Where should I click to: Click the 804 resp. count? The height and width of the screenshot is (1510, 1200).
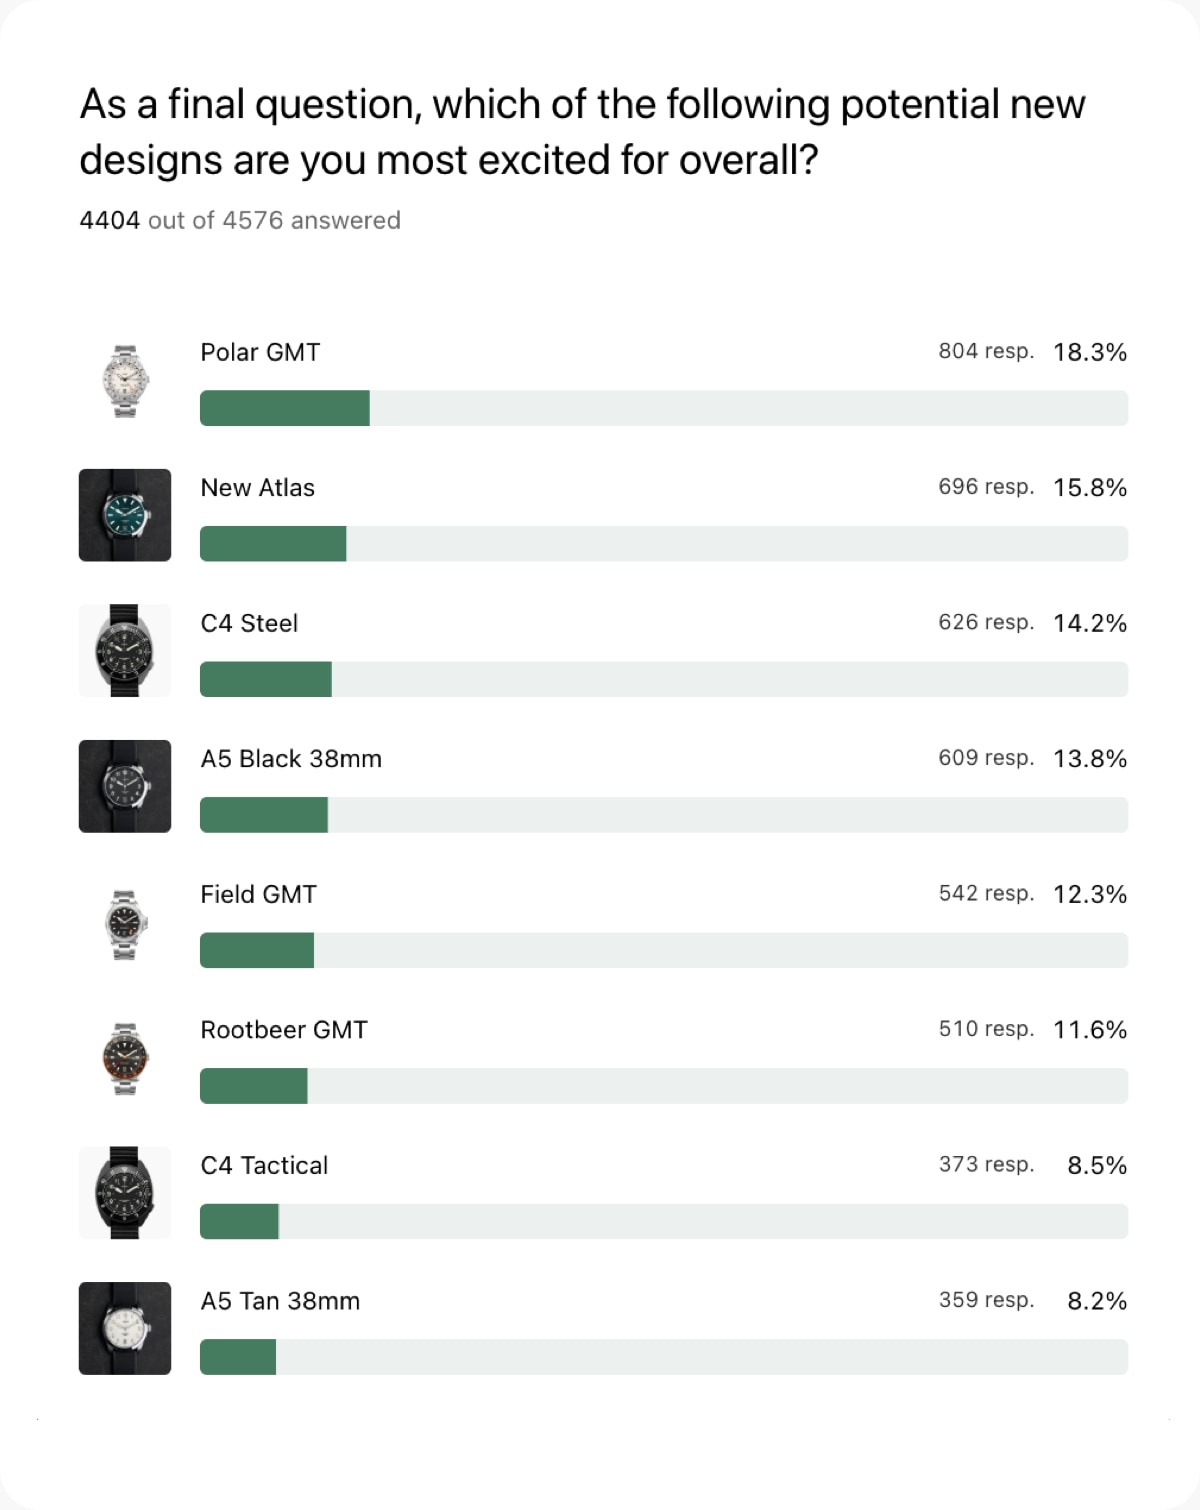986,351
